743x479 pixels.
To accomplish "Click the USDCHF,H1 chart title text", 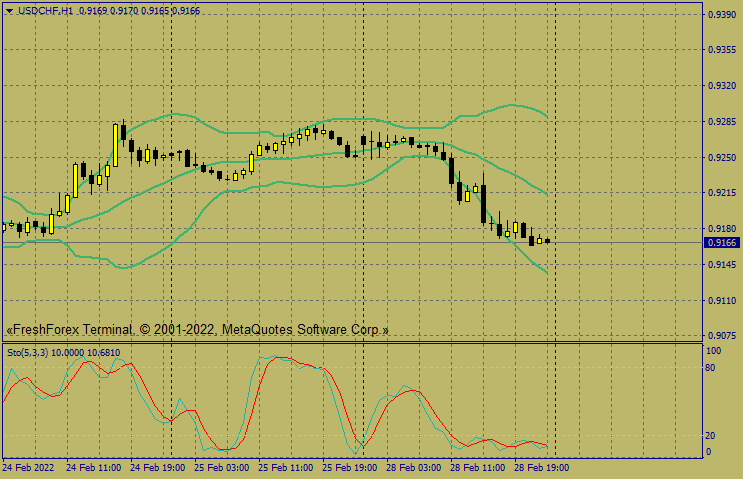I will [45, 11].
